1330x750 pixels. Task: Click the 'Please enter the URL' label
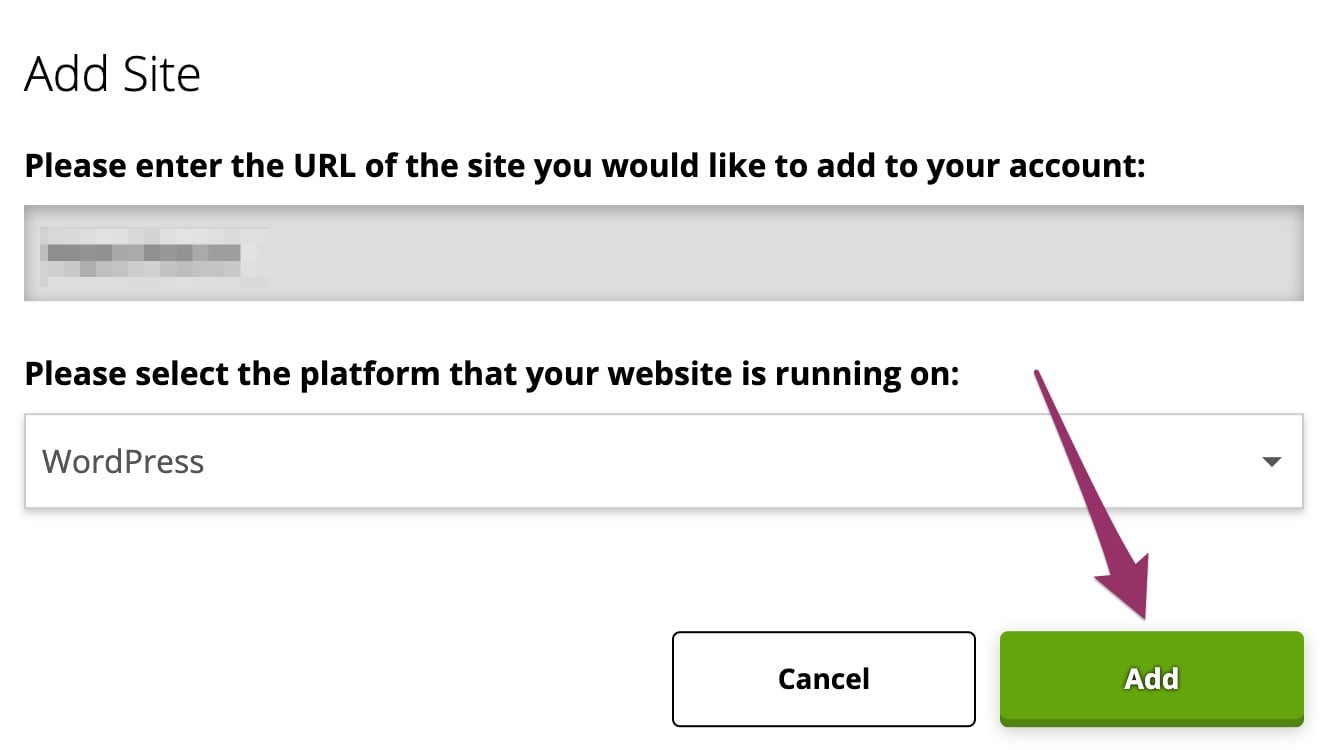[584, 165]
